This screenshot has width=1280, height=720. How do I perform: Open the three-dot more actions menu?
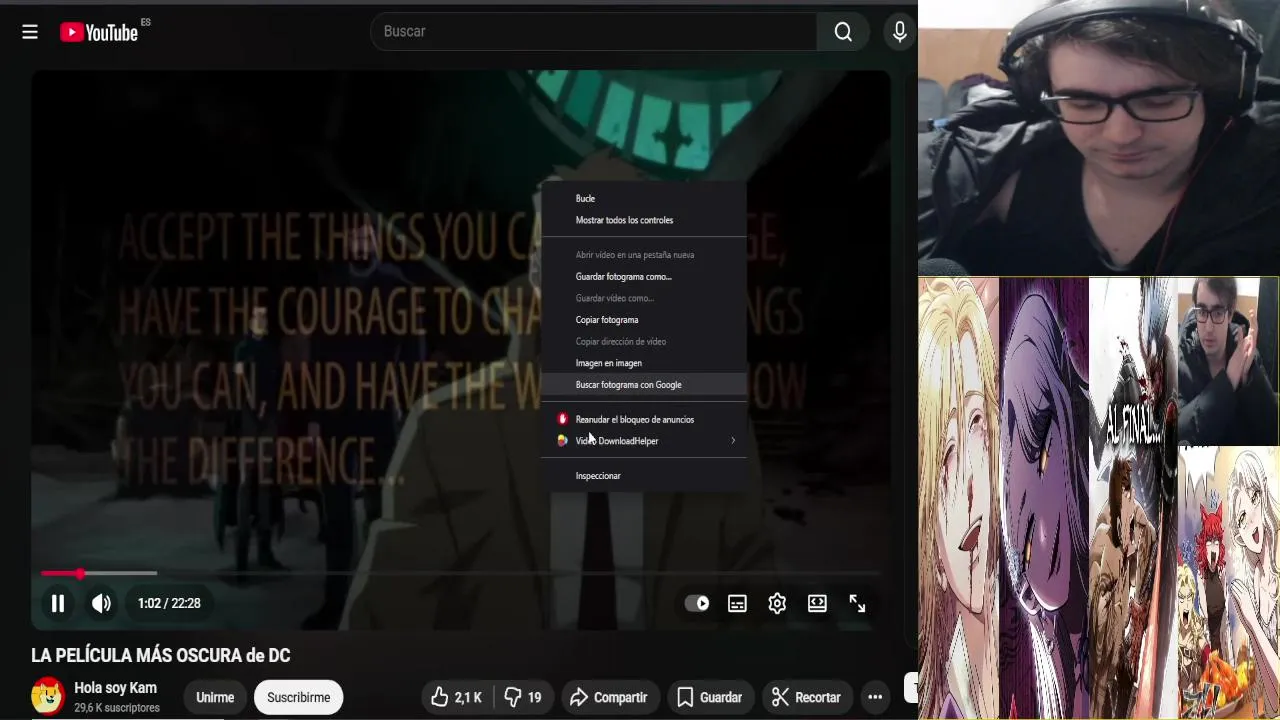pos(875,697)
